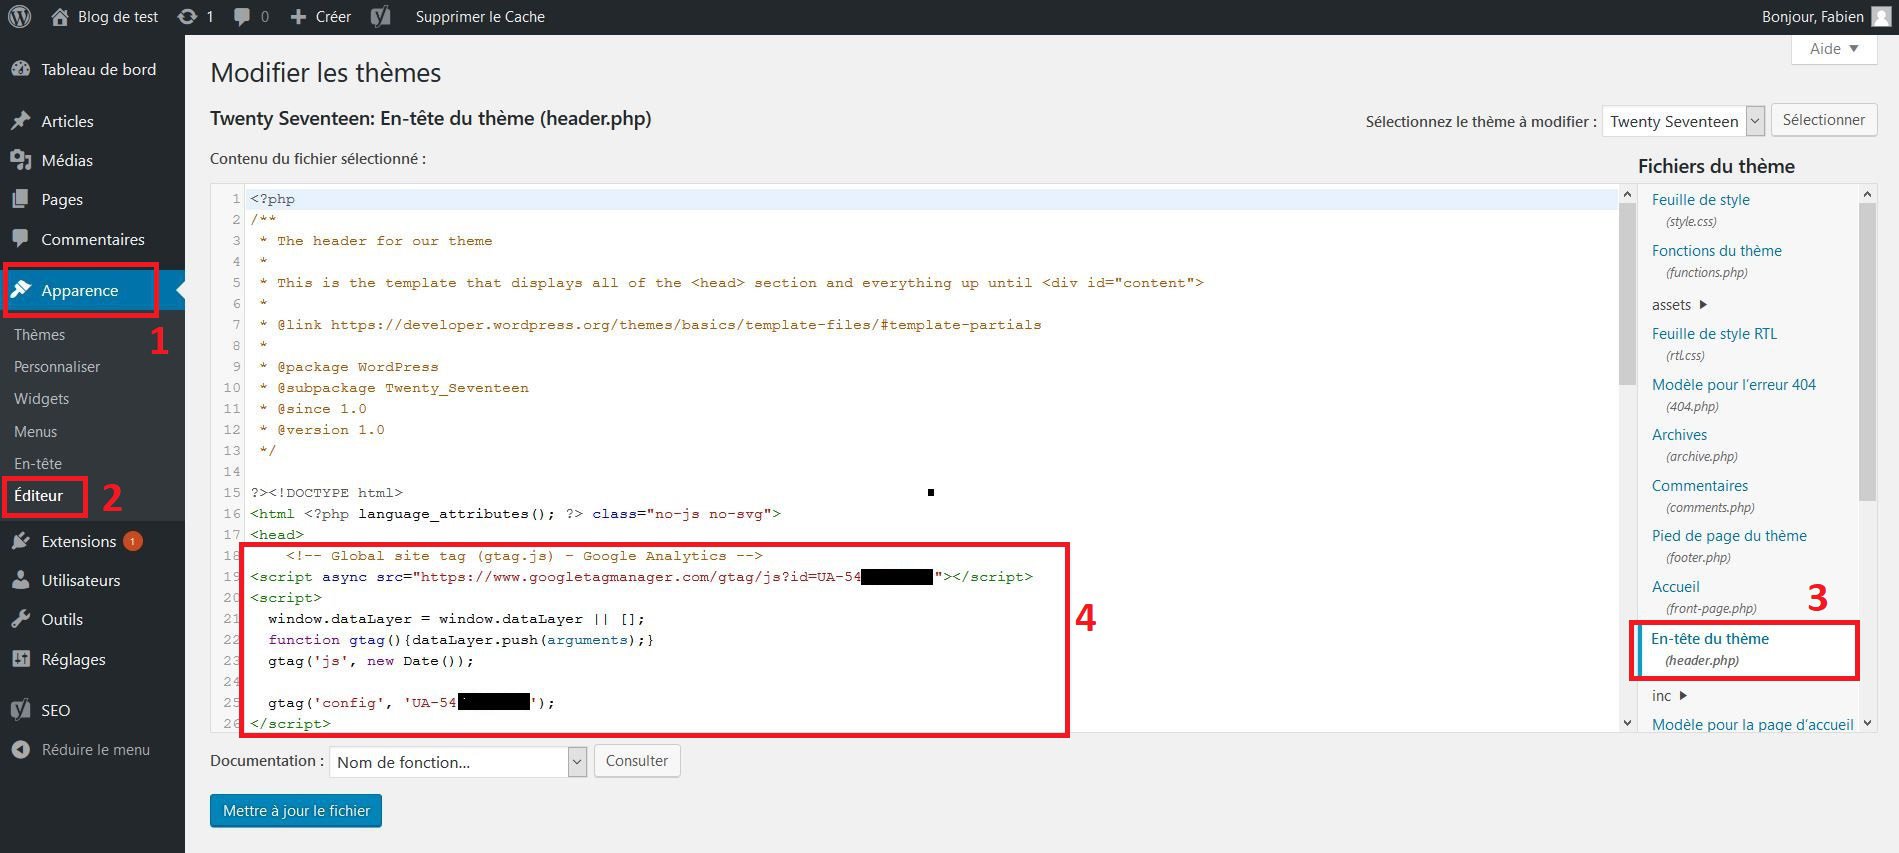Click the Tableau de bord dashboard icon
This screenshot has height=853, width=1899.
click(20, 69)
